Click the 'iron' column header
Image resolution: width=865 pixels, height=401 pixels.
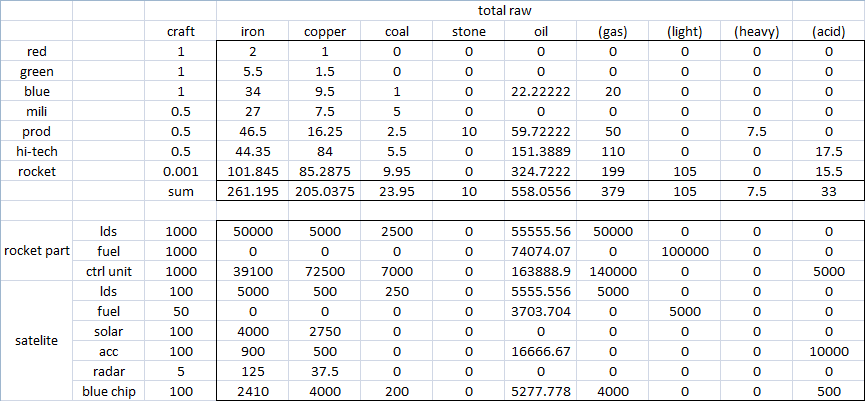(x=253, y=31)
